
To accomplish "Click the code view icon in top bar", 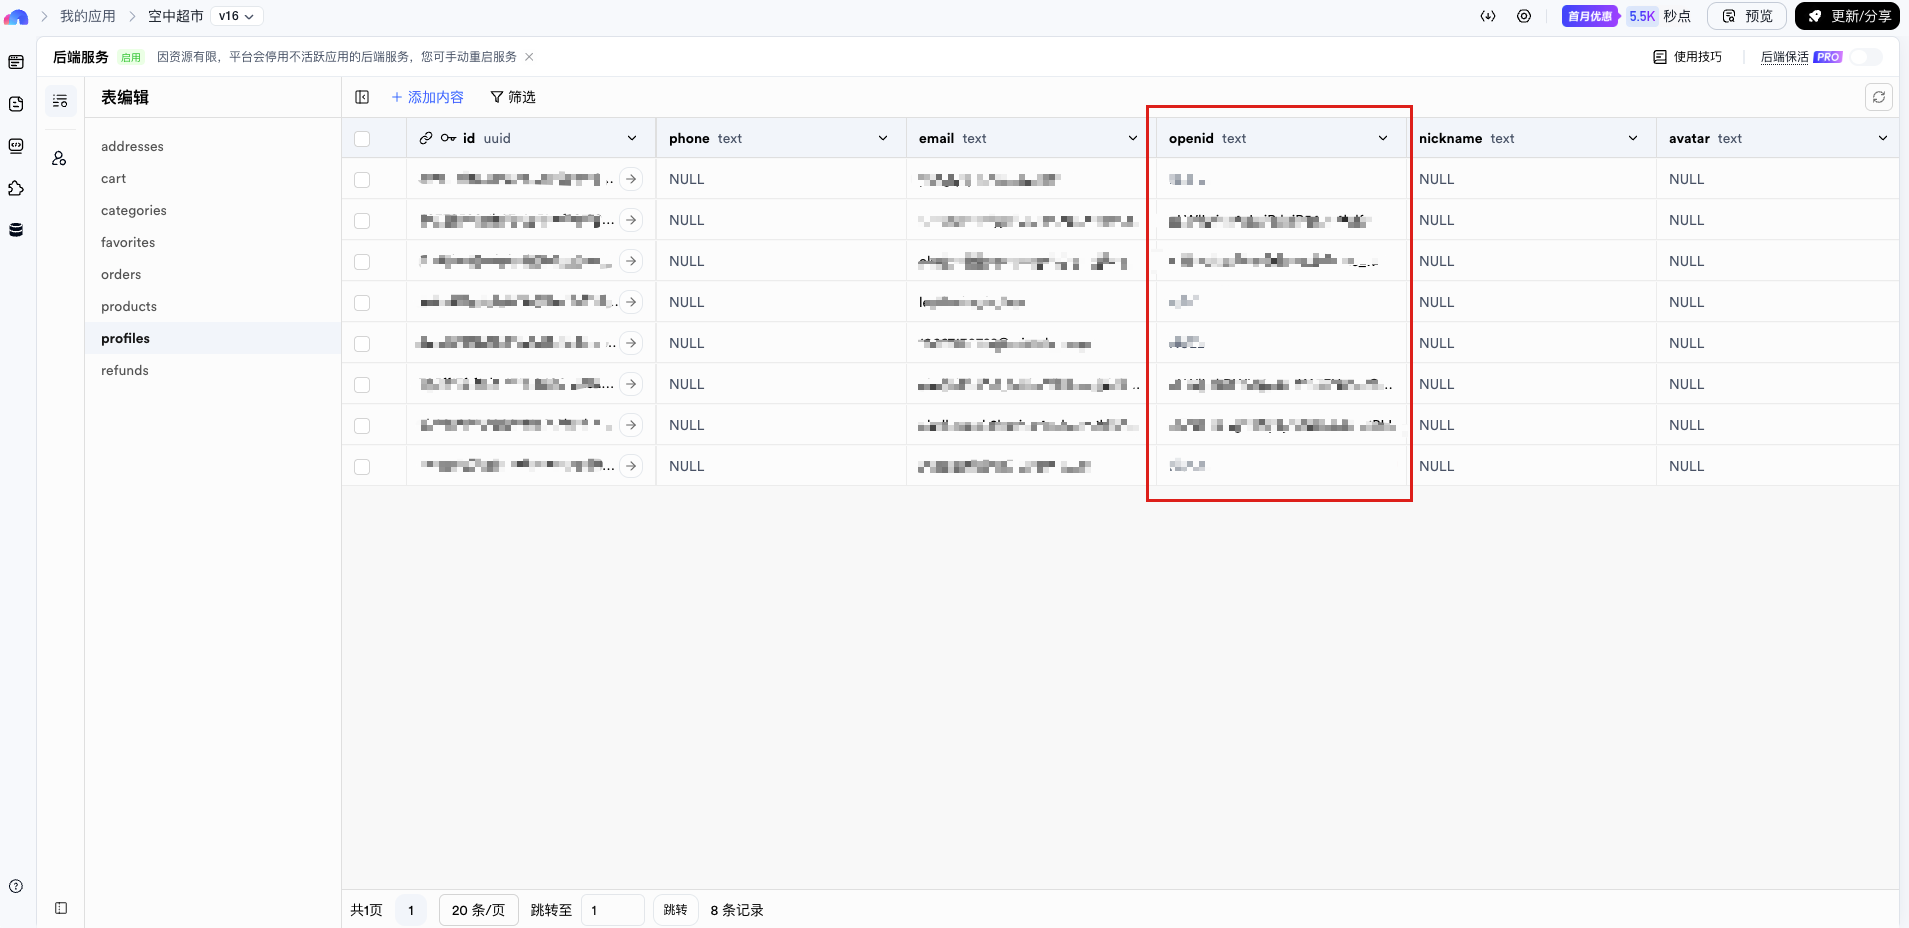I will point(1488,16).
